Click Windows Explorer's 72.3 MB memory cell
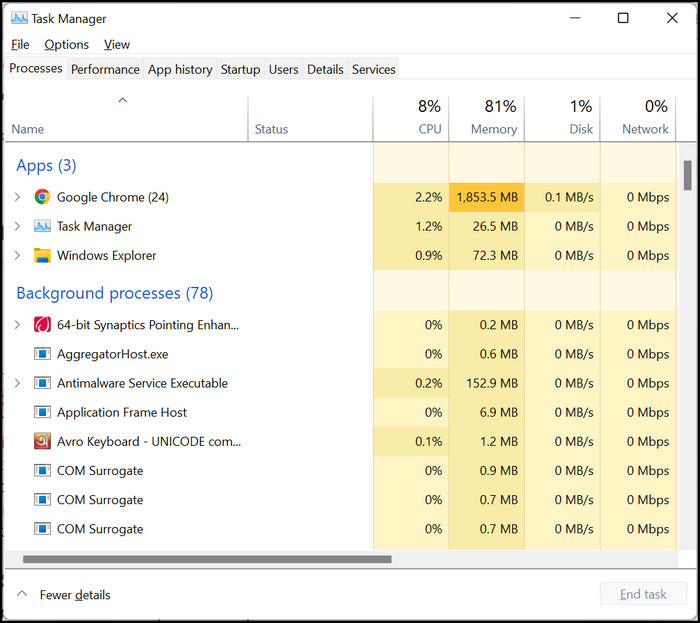This screenshot has width=700, height=623. (487, 255)
